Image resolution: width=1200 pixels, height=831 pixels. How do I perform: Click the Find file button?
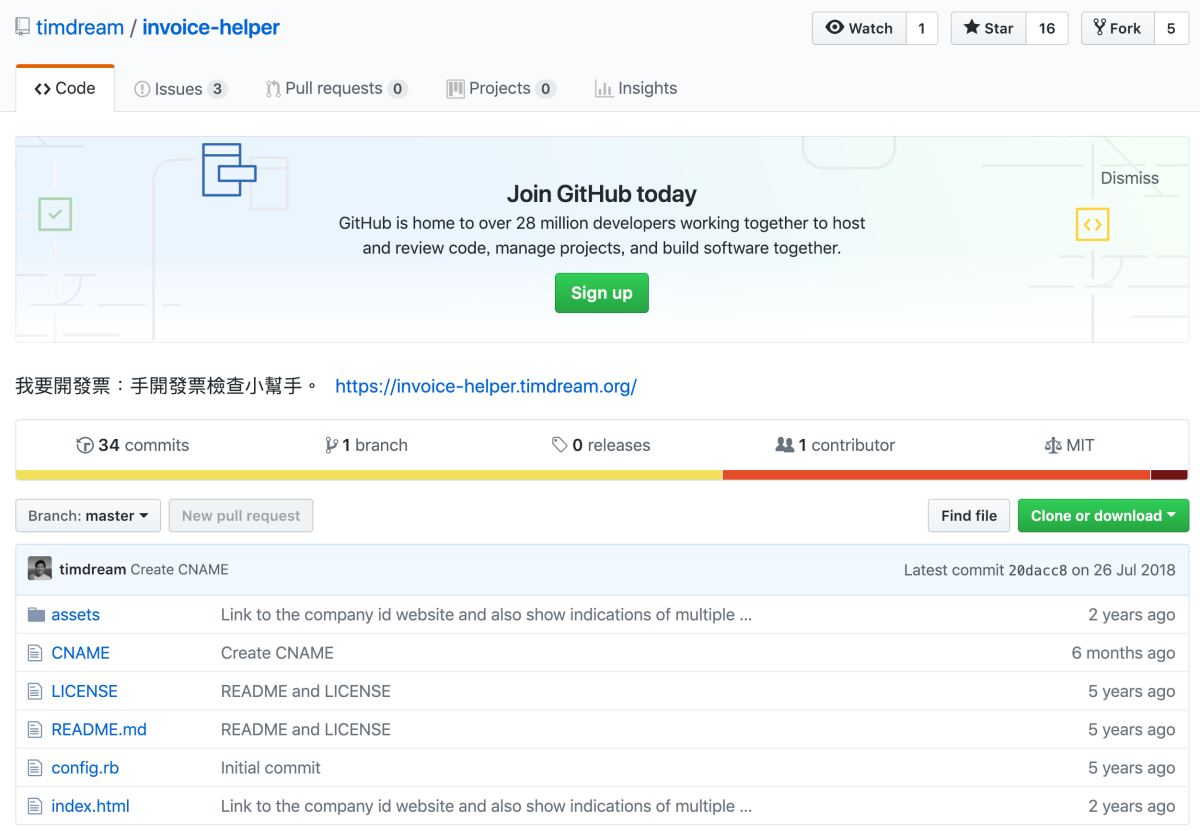click(969, 516)
